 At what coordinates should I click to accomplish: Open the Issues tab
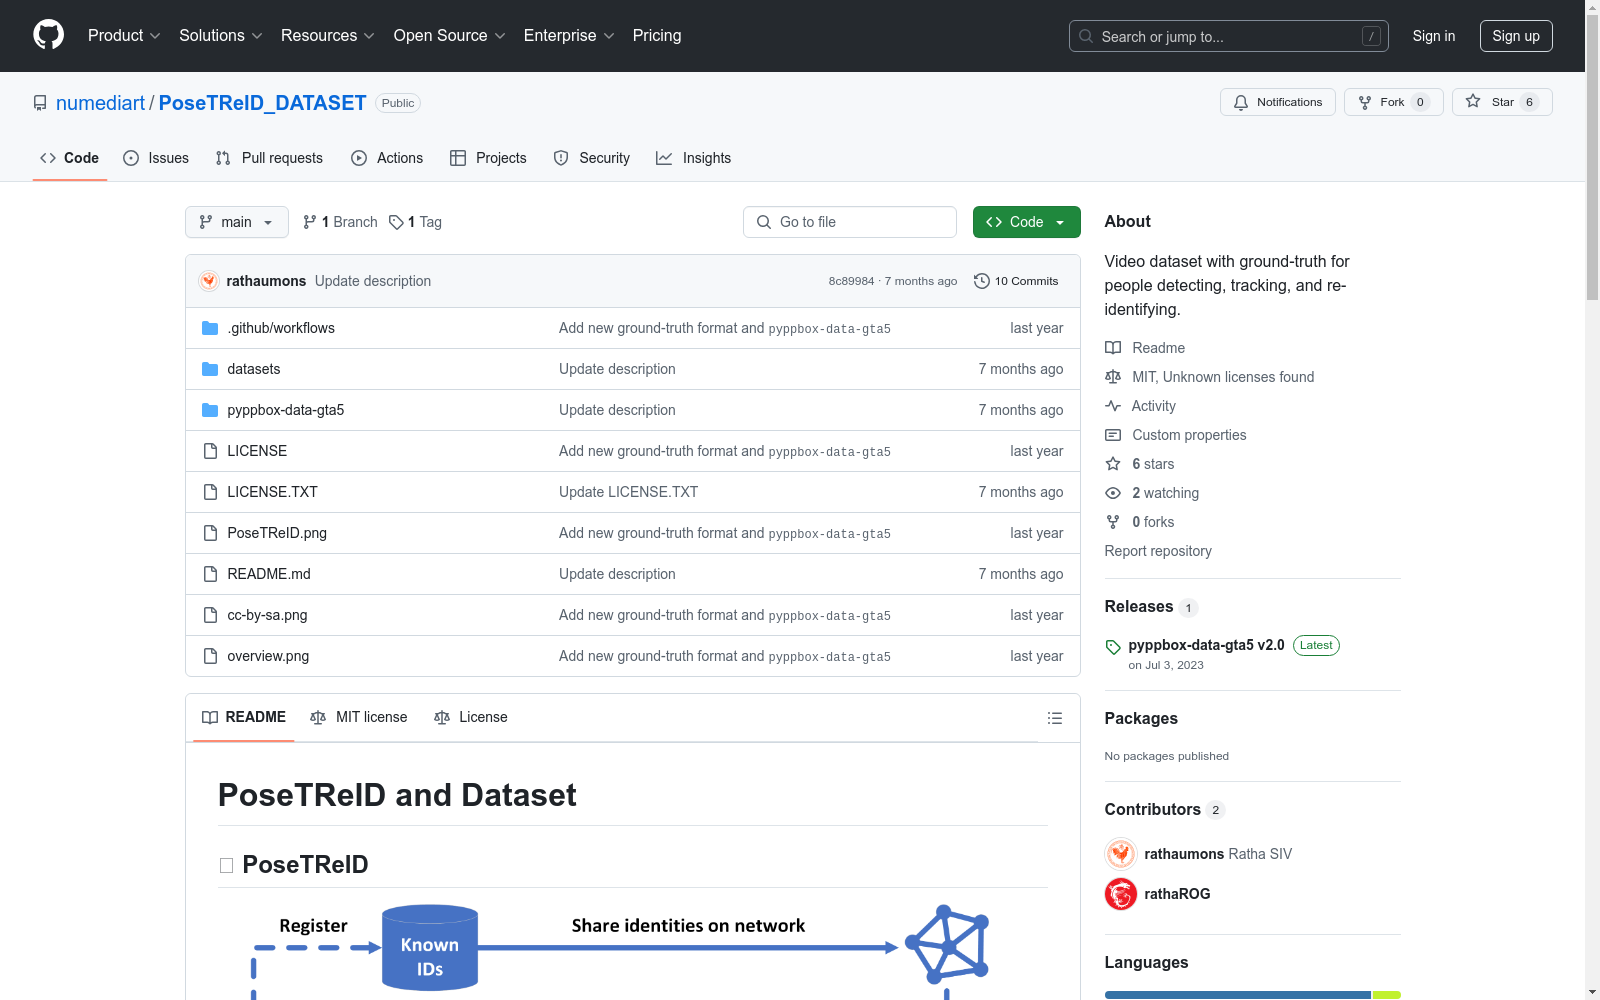pyautogui.click(x=156, y=158)
